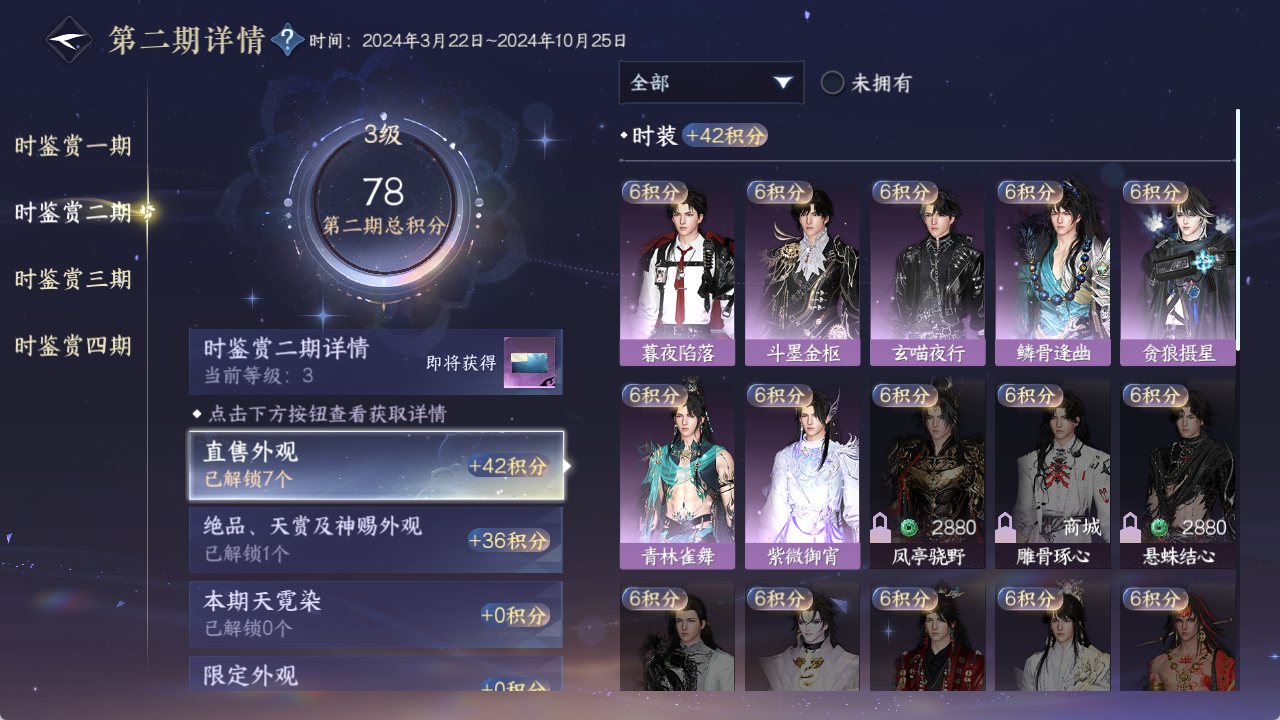Click the costume list vertical scrollbar

[1238, 230]
